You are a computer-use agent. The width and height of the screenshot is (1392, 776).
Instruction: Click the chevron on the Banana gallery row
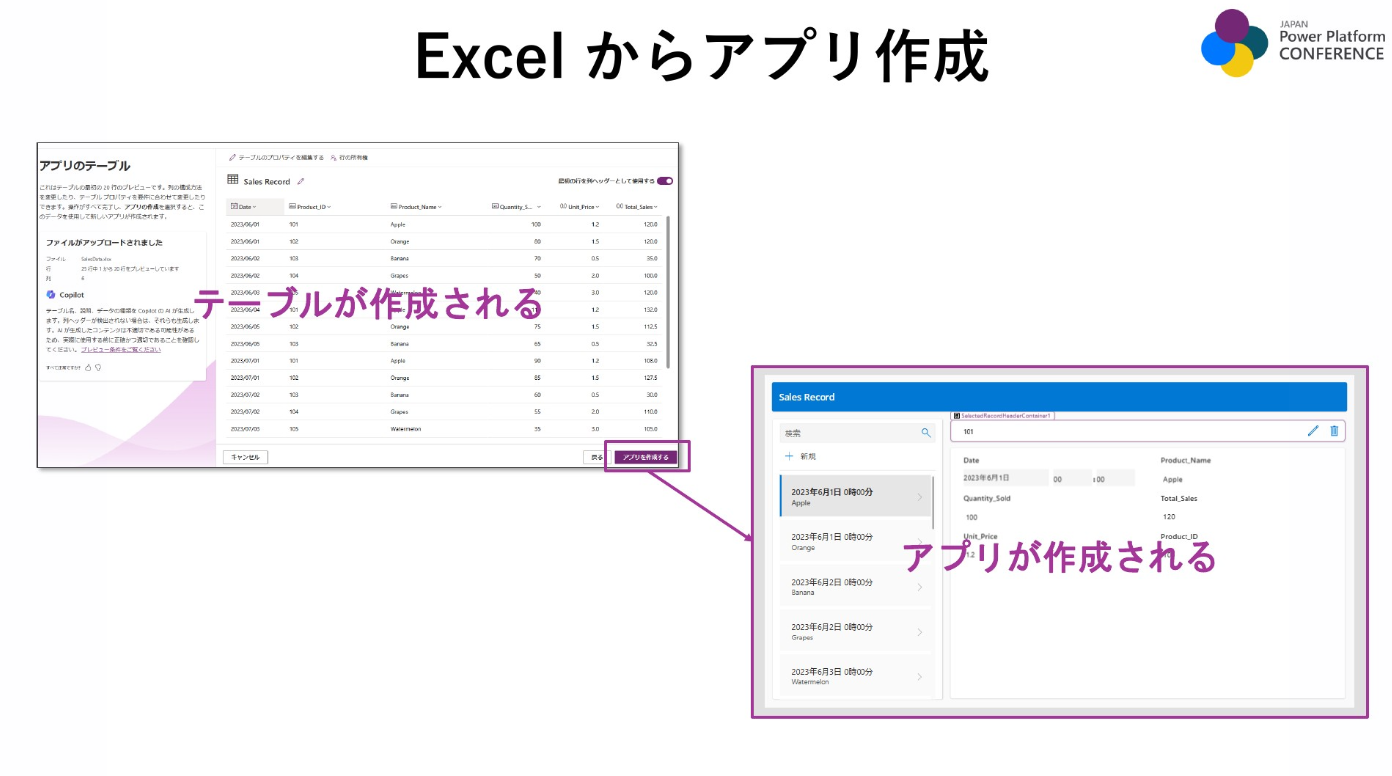click(920, 587)
